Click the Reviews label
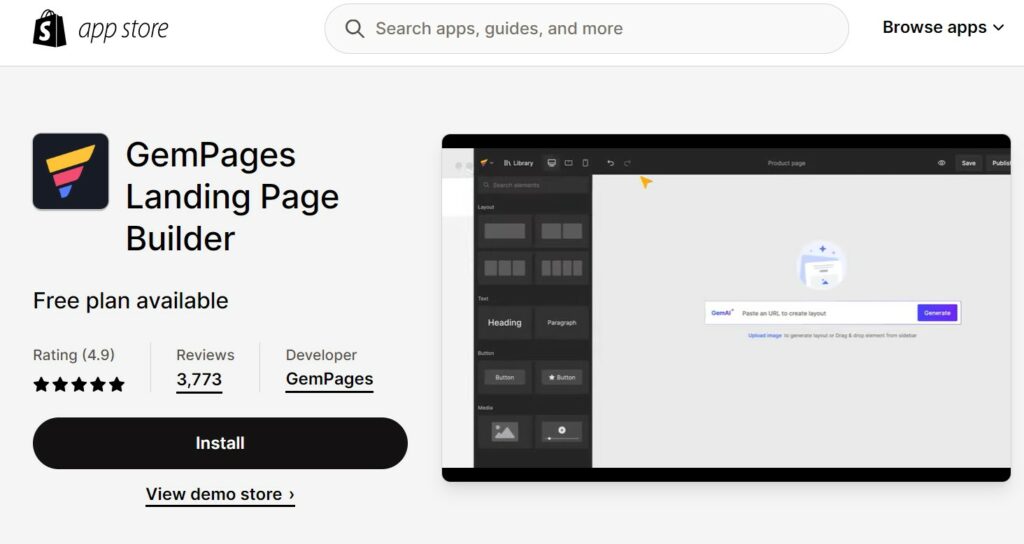The width and height of the screenshot is (1024, 544). (205, 355)
